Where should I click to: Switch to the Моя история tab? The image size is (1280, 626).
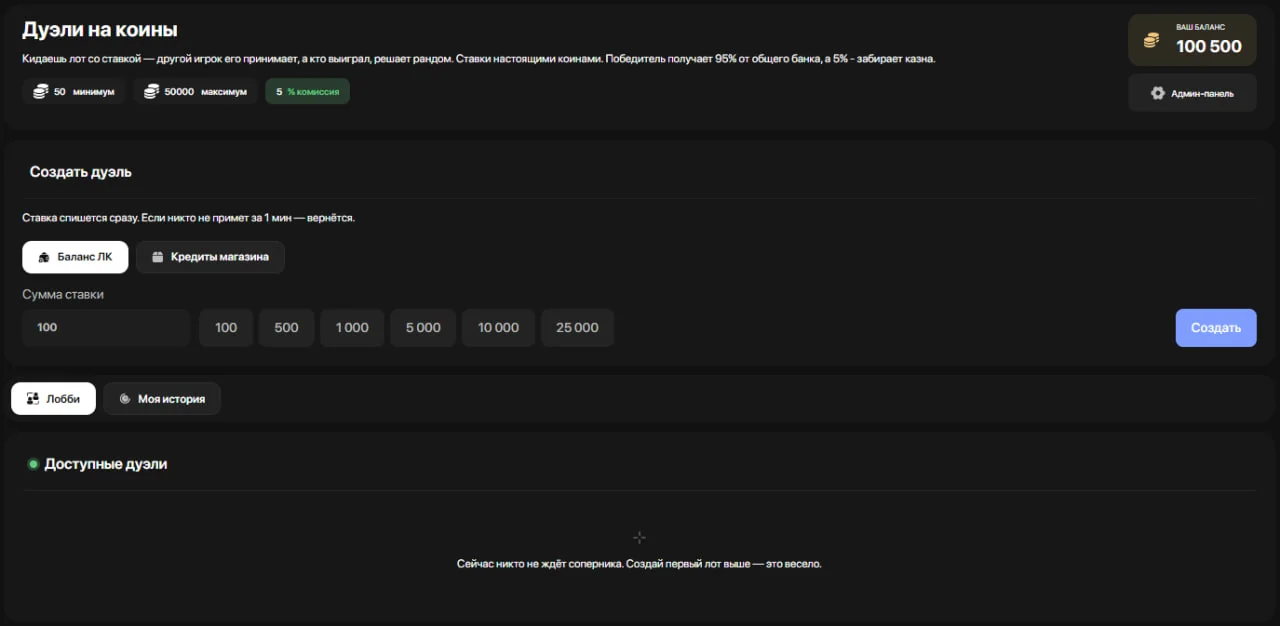[162, 398]
